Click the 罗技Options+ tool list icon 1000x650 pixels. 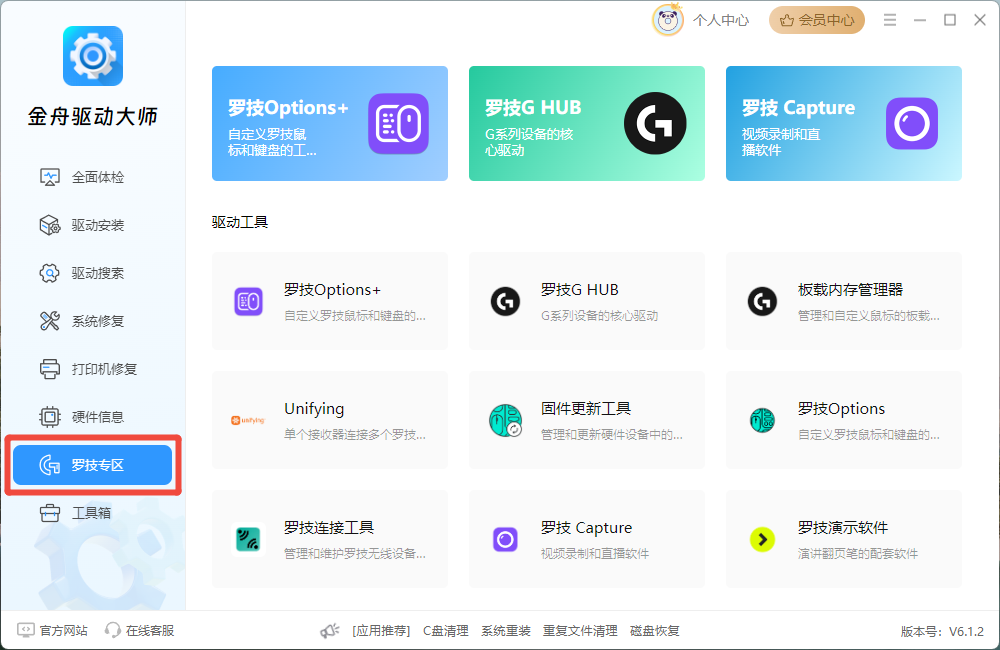(249, 301)
